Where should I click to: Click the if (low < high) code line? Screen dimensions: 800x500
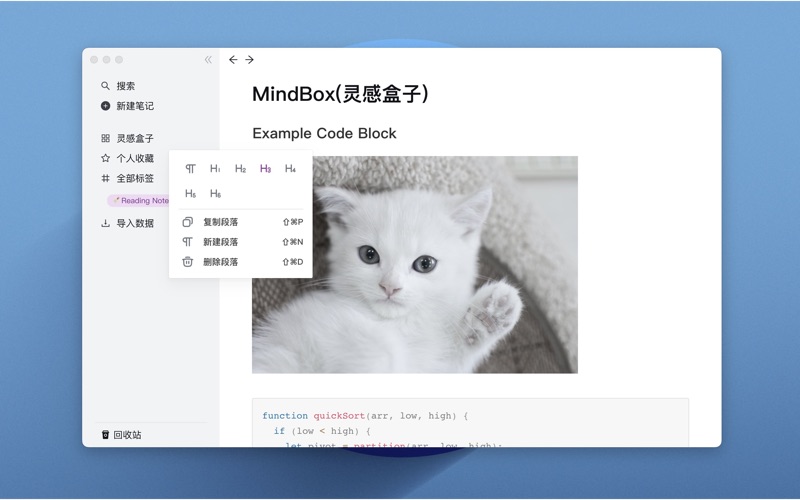click(321, 431)
